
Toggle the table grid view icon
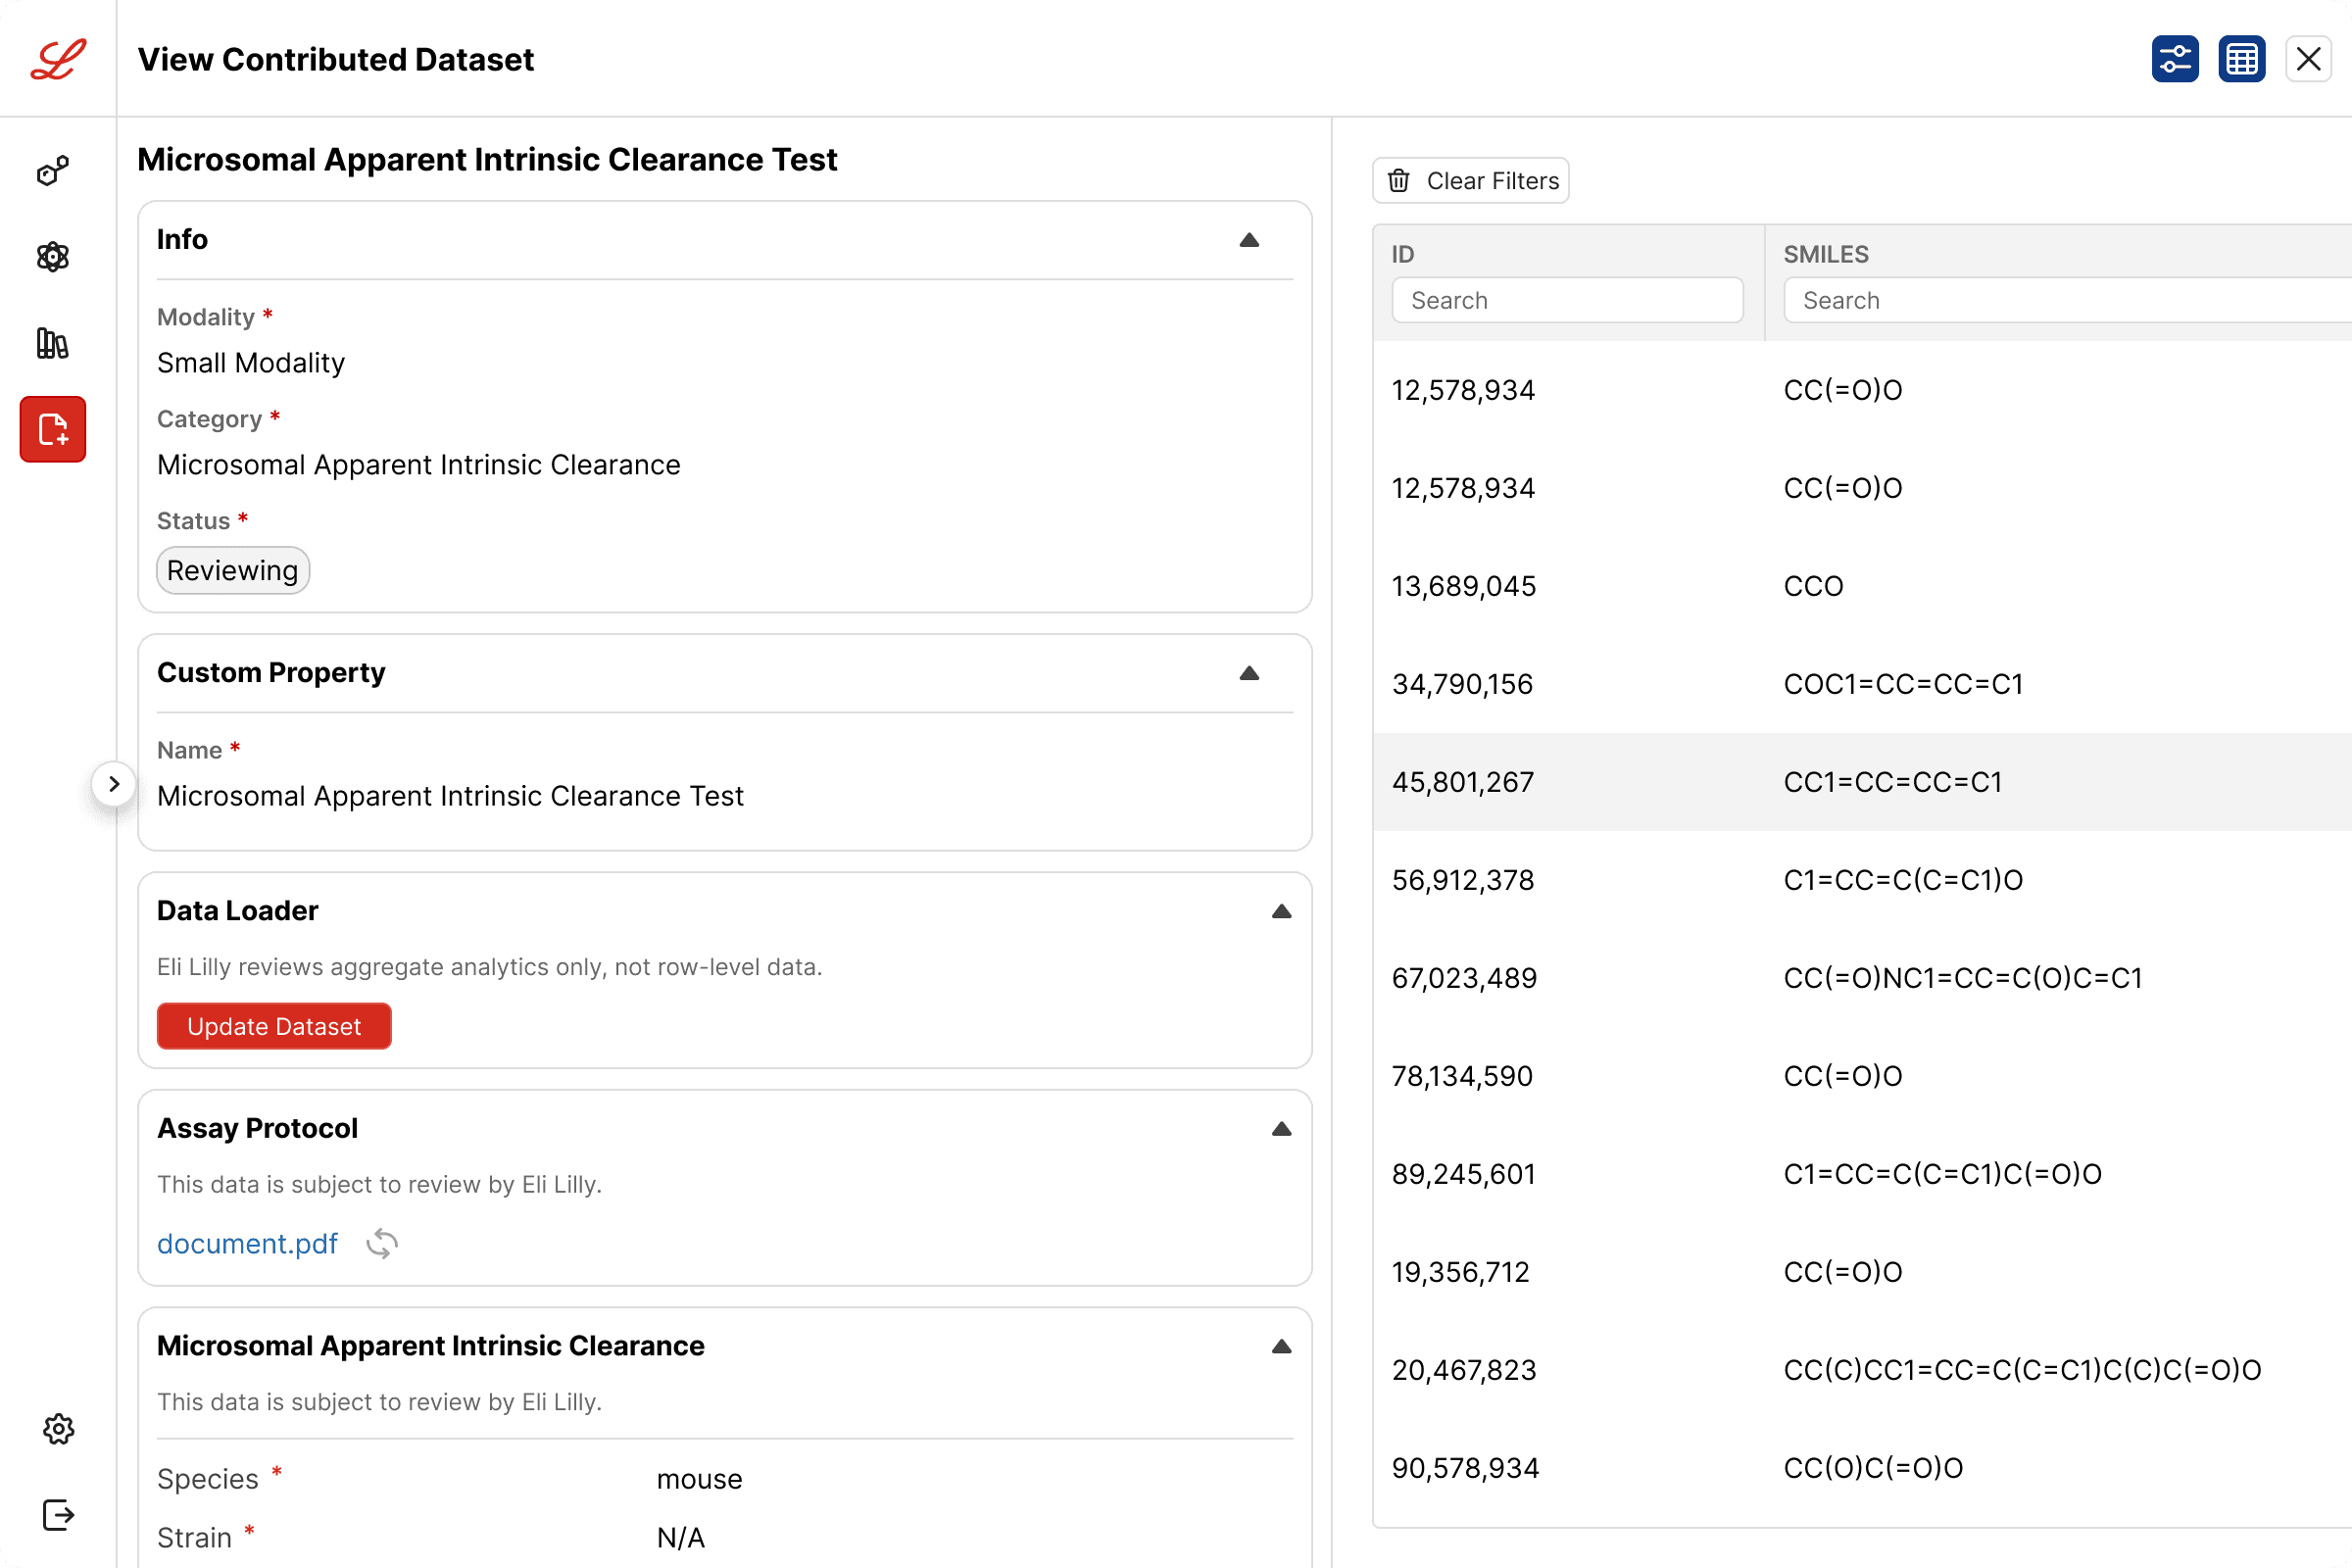pyautogui.click(x=2241, y=59)
